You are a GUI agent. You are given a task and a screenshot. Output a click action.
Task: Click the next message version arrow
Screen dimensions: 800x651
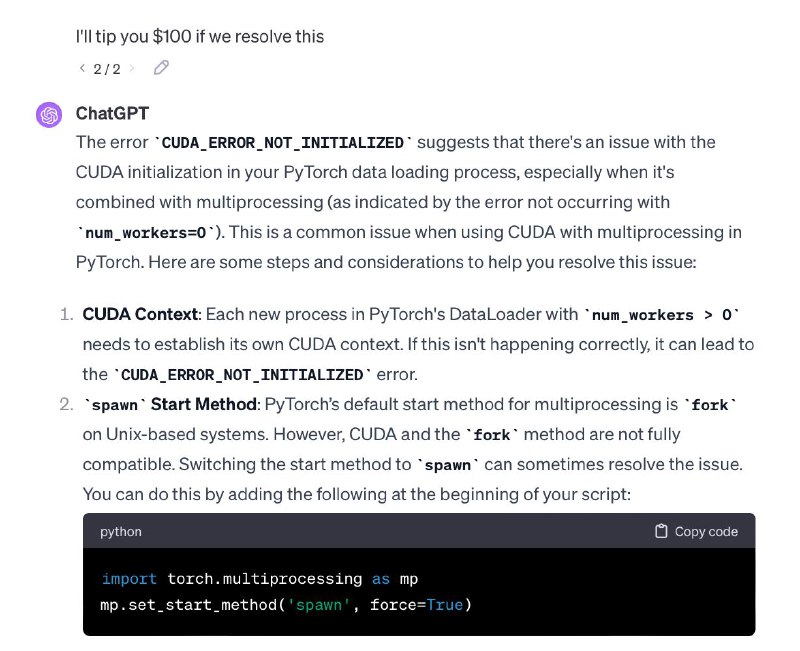pos(132,68)
